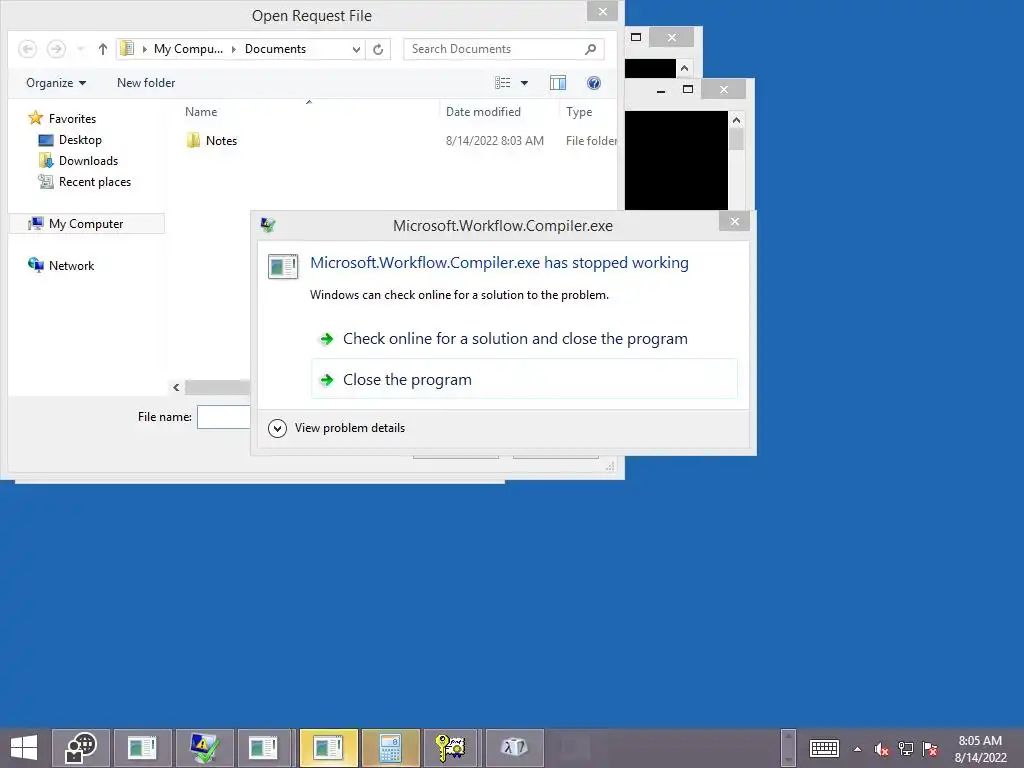Open the network globe taskbar app
The width and height of the screenshot is (1024, 768).
tap(80, 747)
